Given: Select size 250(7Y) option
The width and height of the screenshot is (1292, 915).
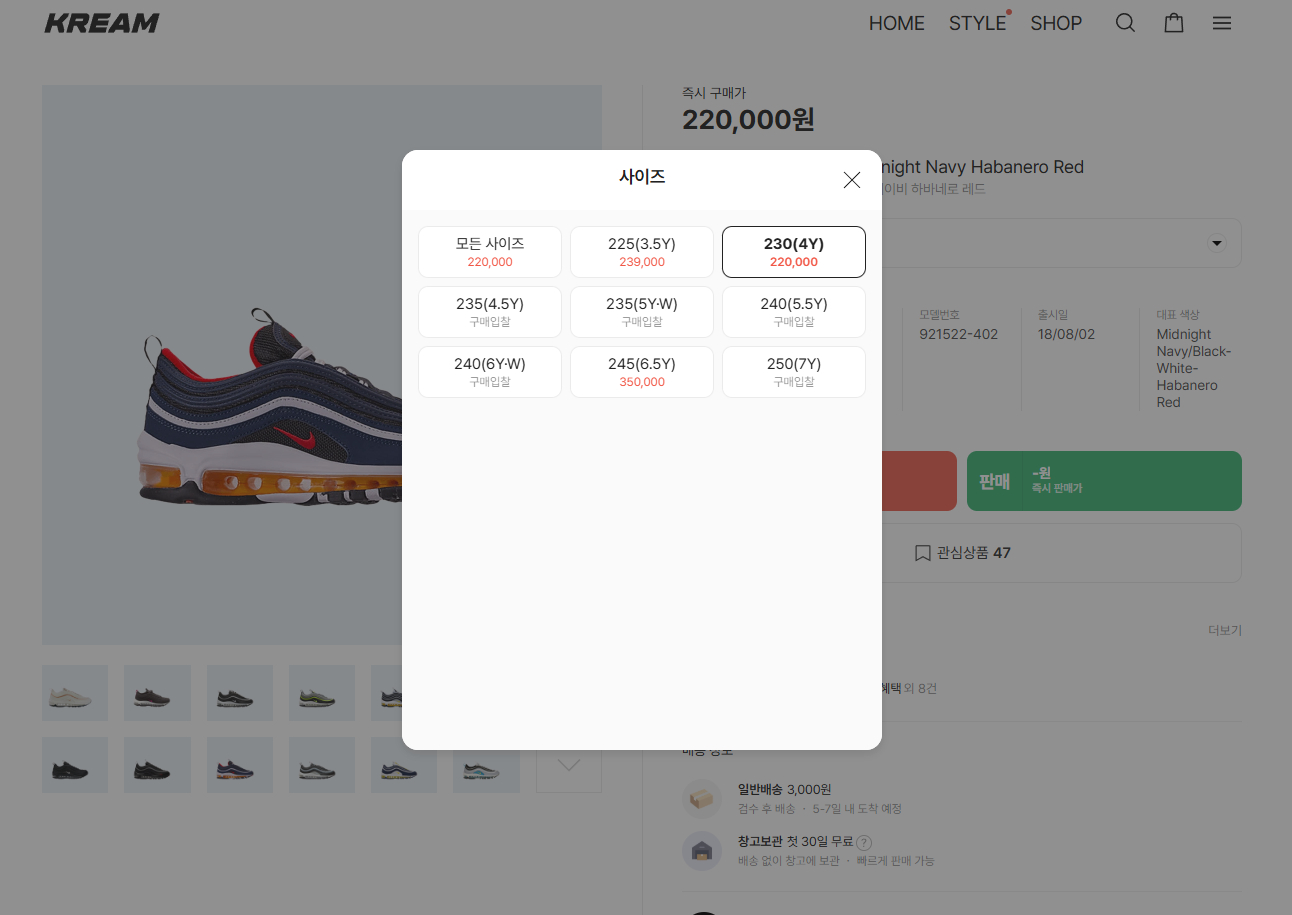Looking at the screenshot, I should pos(793,372).
